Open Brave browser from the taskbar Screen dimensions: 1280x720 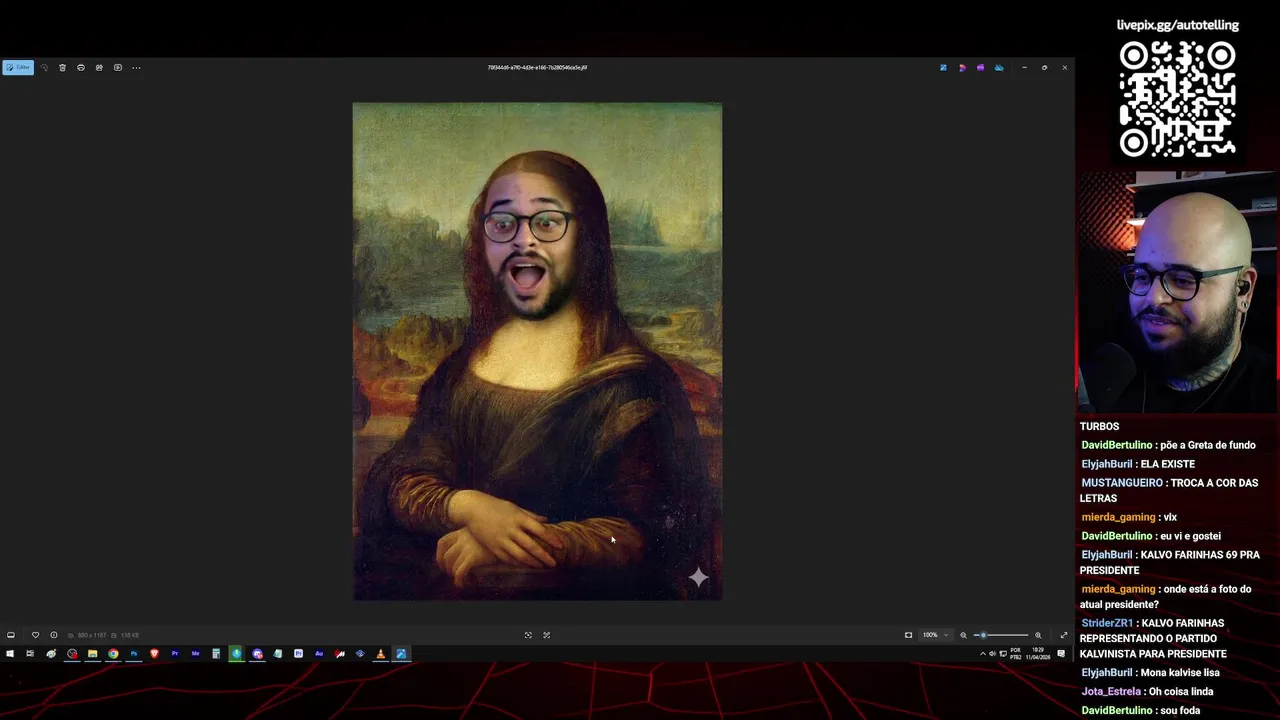[x=154, y=654]
